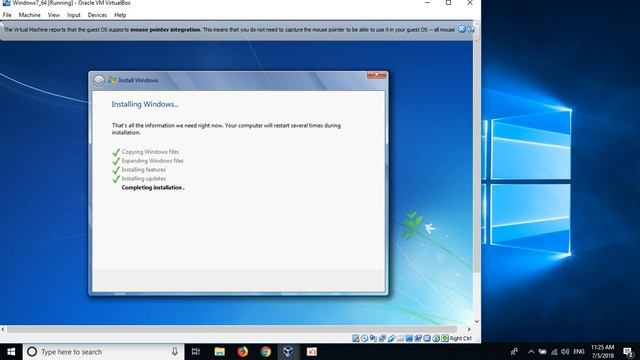
Task: Click the Right Ctrl host key label
Action: (x=460, y=338)
